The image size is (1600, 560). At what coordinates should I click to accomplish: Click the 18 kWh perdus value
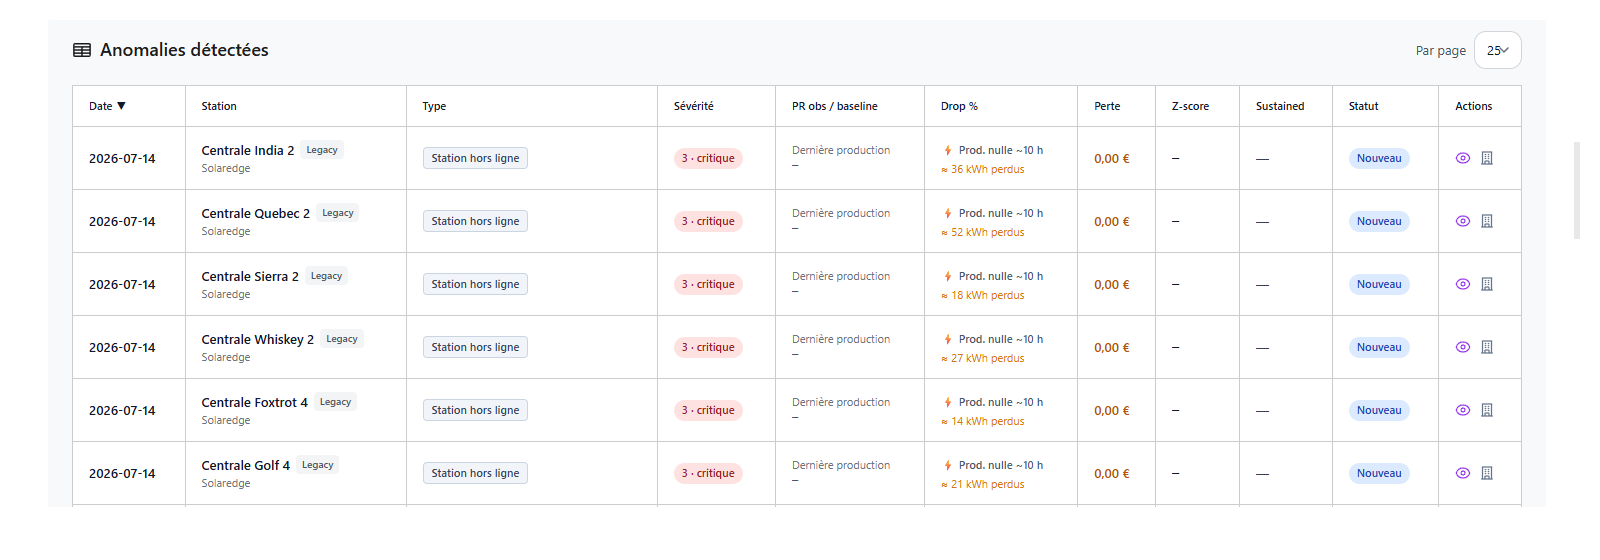[983, 296]
